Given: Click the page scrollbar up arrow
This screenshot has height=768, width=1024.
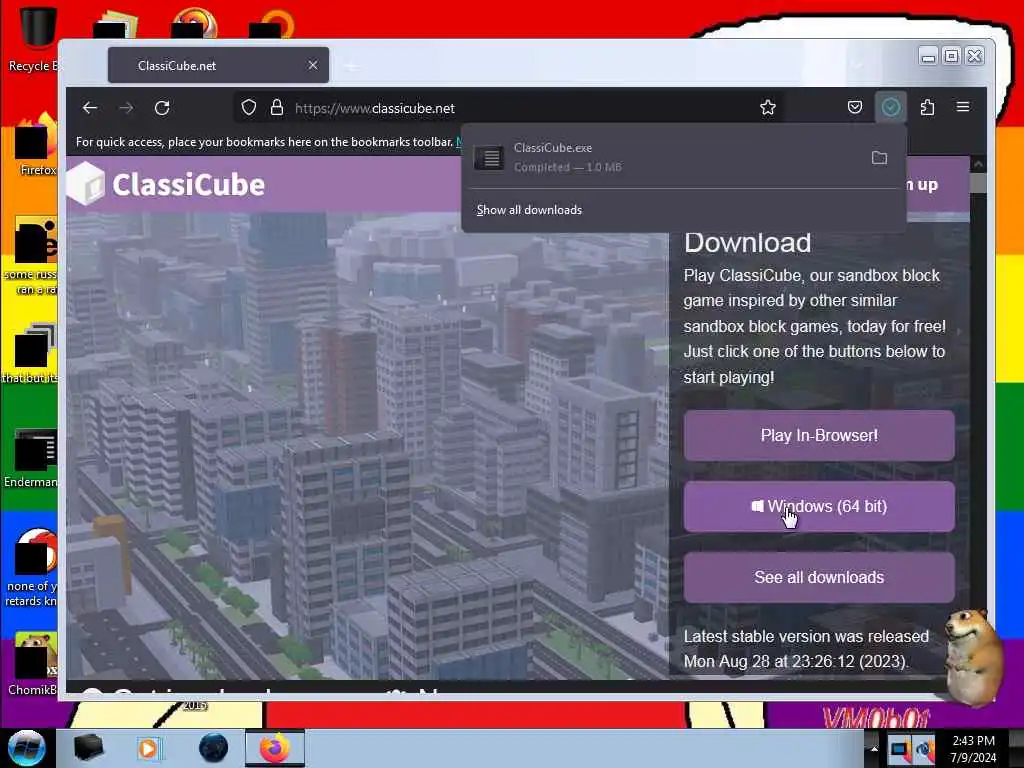Looking at the screenshot, I should 978,164.
